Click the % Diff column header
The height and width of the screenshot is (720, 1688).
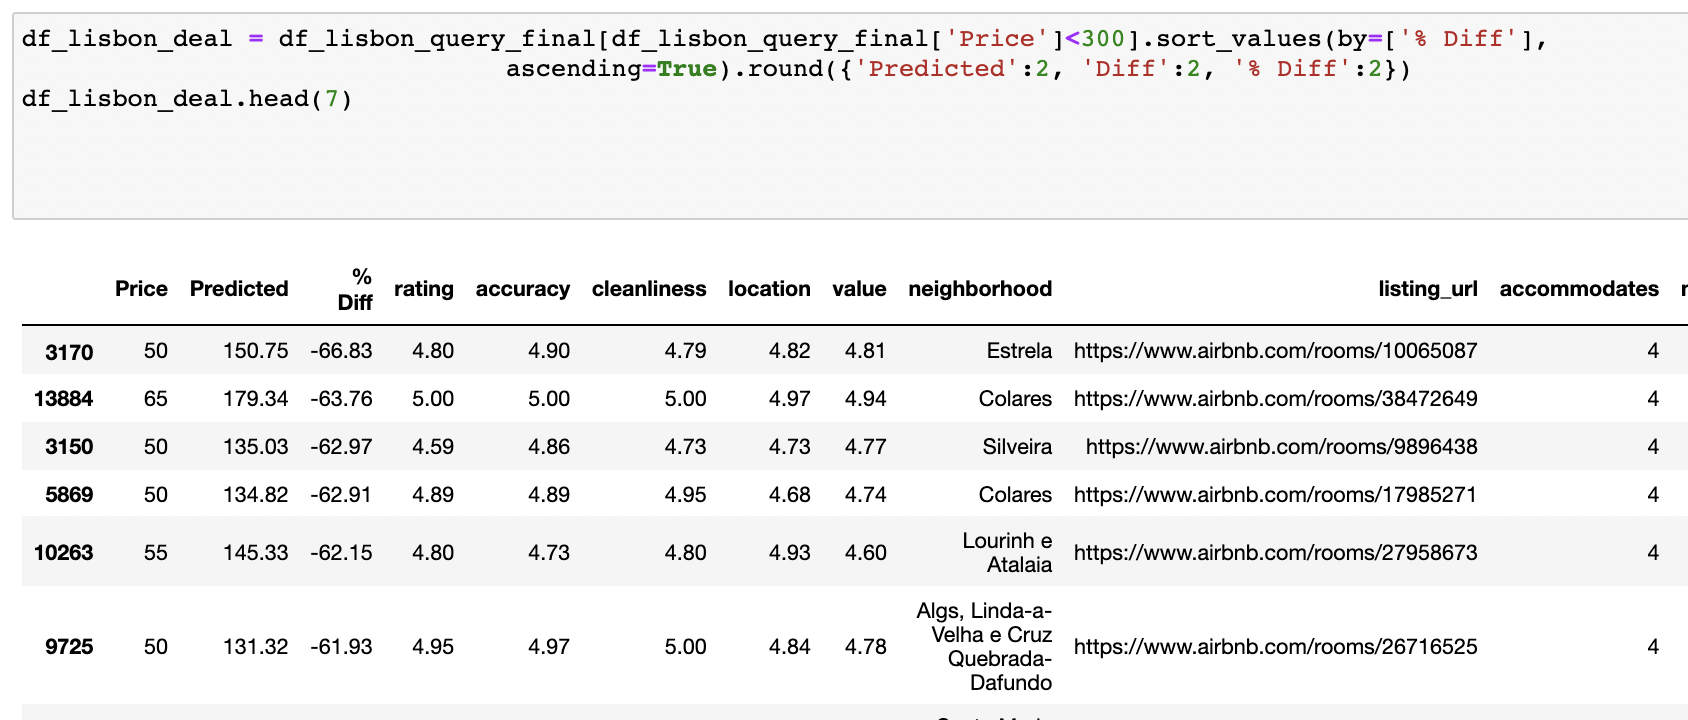click(x=355, y=289)
